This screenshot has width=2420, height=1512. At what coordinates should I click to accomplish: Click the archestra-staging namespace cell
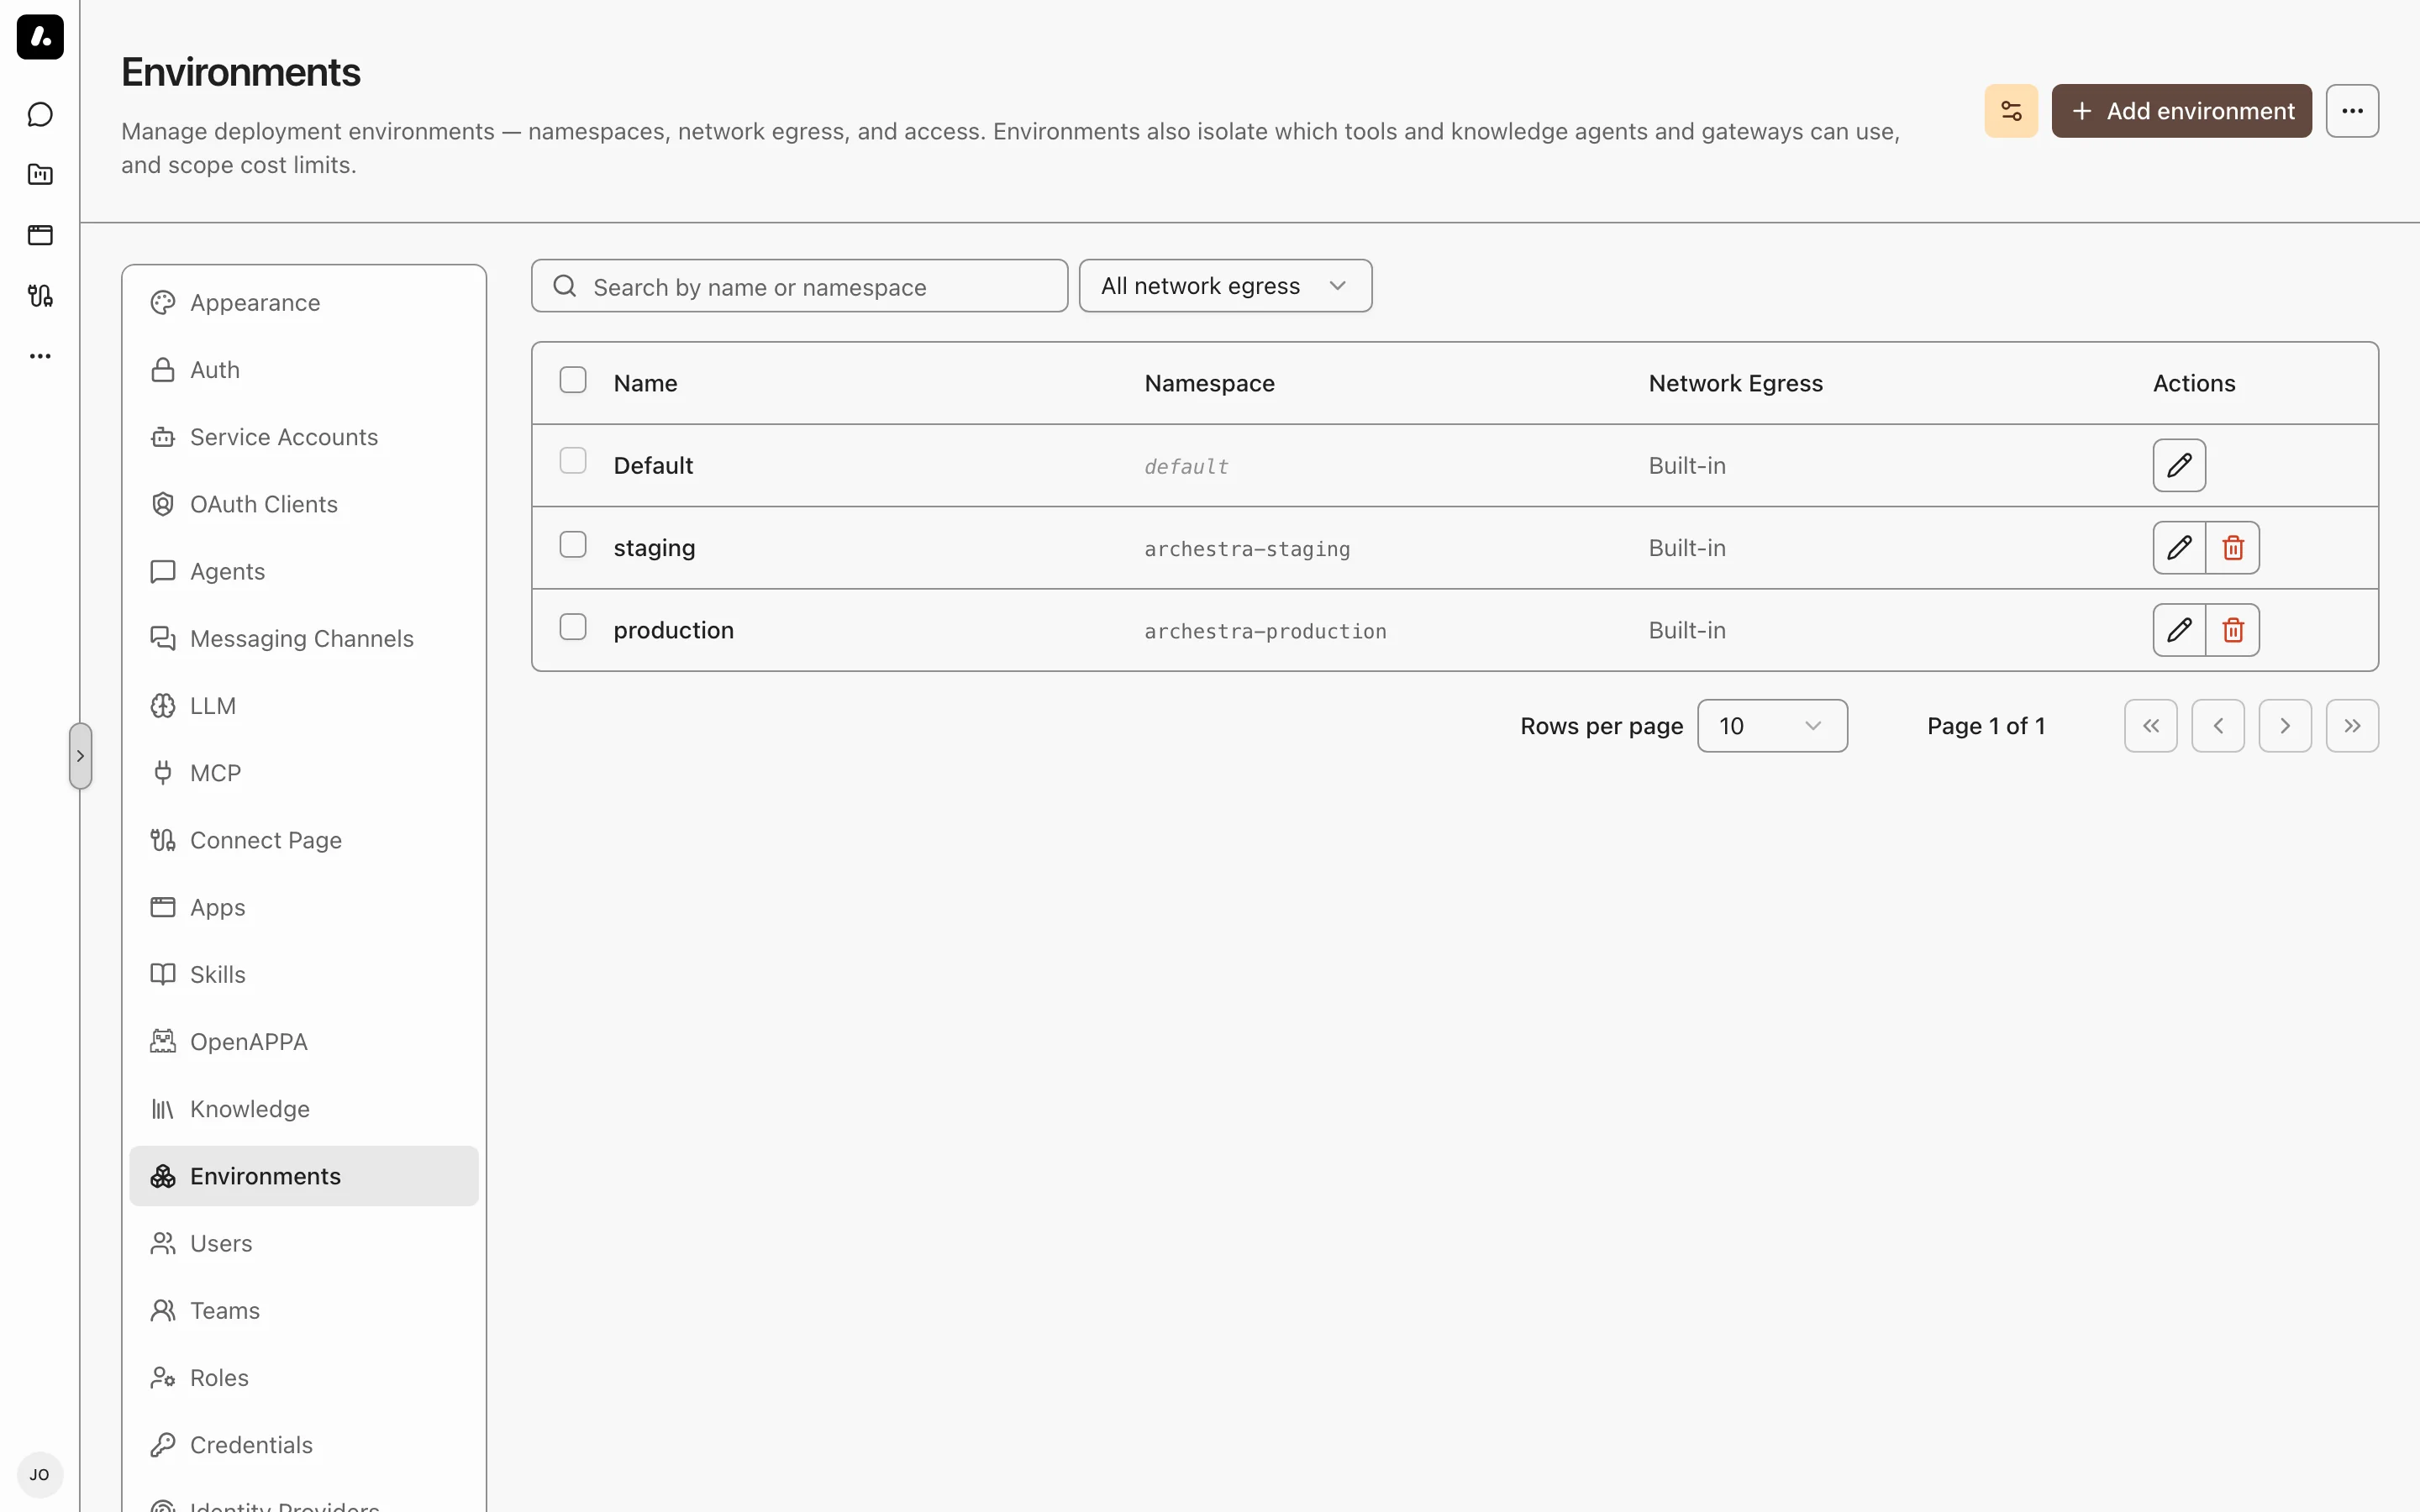click(x=1247, y=549)
